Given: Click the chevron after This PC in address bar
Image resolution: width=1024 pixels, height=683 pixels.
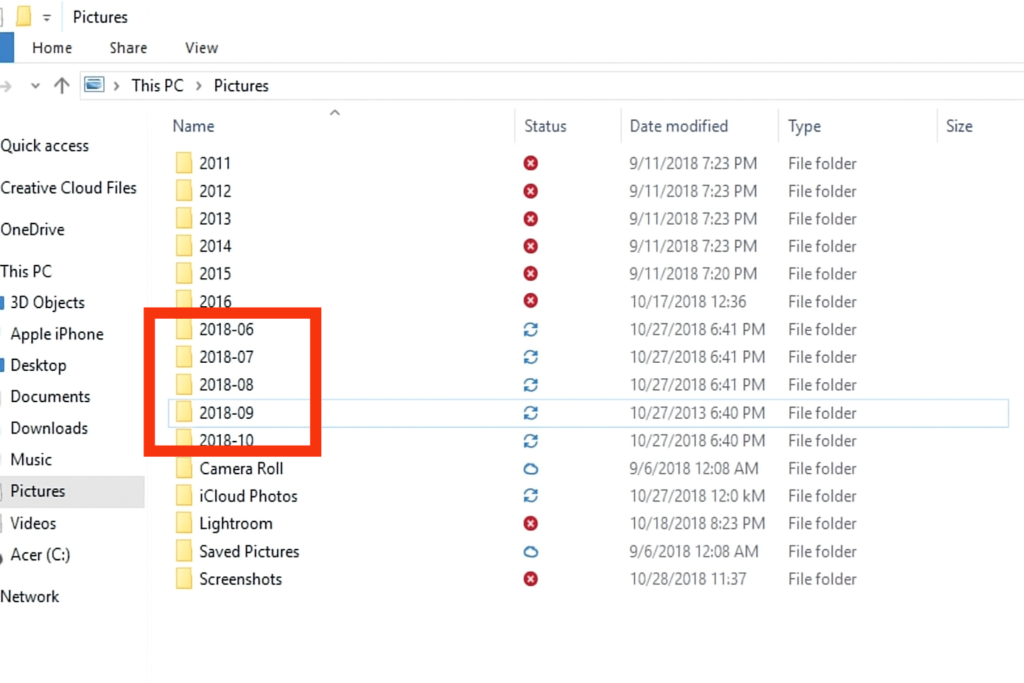Looking at the screenshot, I should click(x=198, y=86).
